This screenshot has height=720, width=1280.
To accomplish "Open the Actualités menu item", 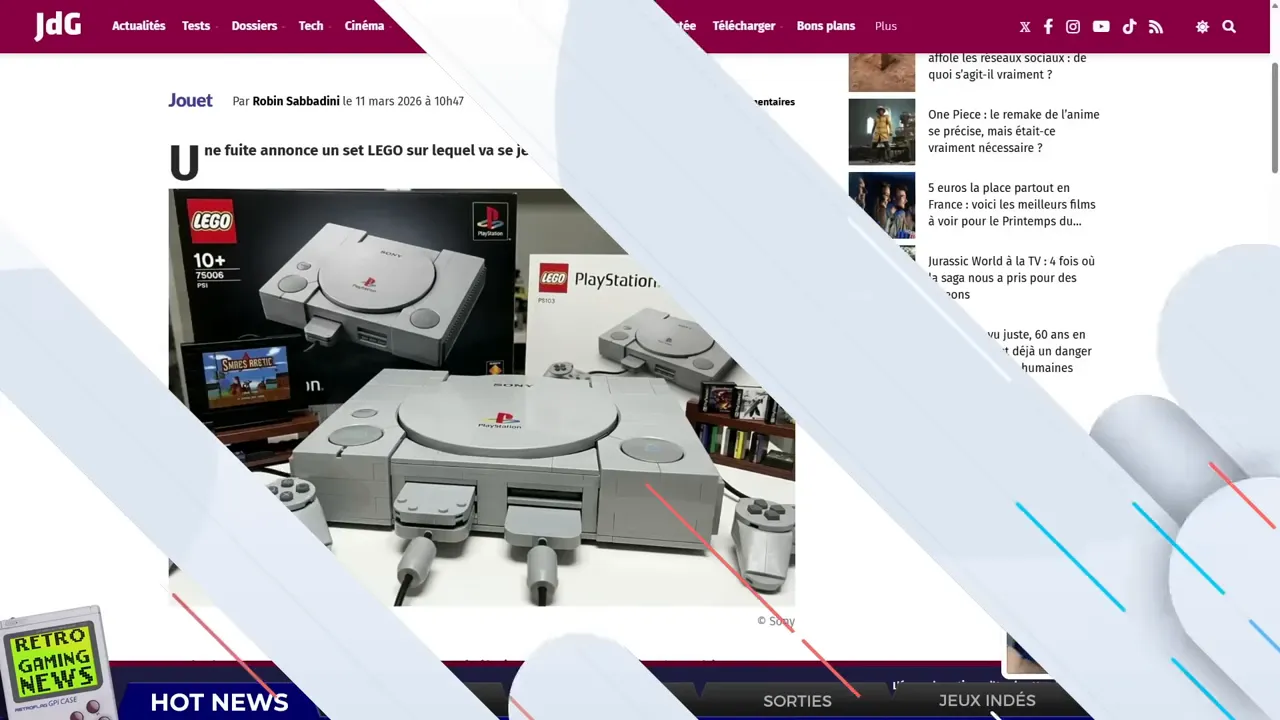I will 138,26.
